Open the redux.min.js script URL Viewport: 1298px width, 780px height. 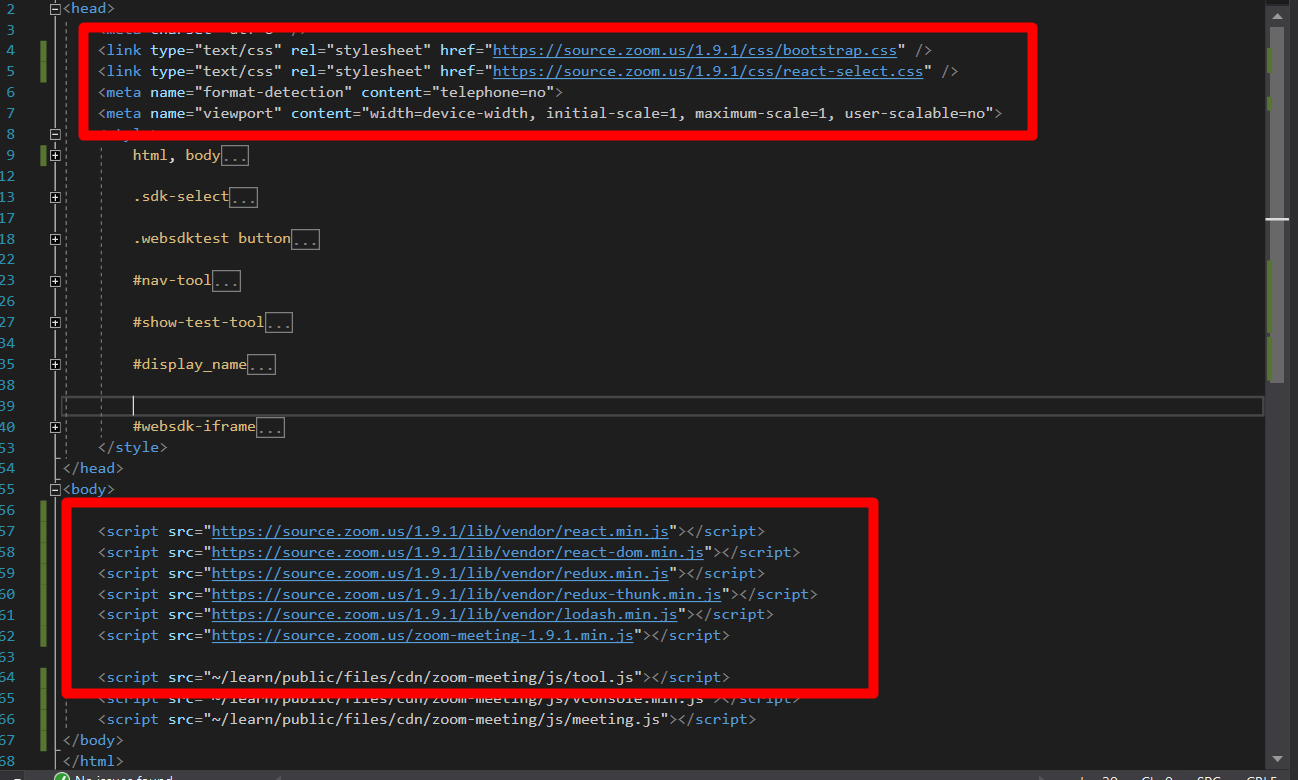click(x=440, y=573)
